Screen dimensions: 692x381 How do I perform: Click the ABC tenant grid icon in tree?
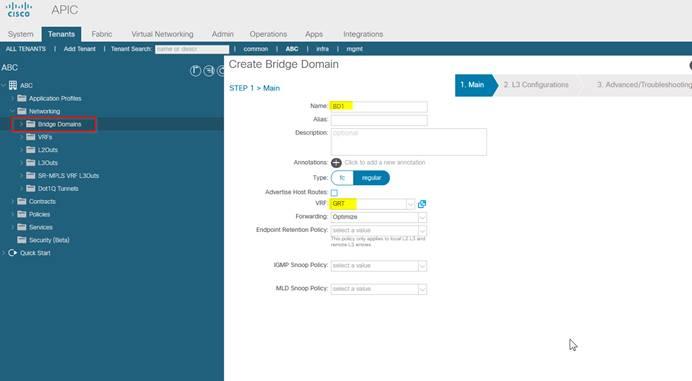13,85
